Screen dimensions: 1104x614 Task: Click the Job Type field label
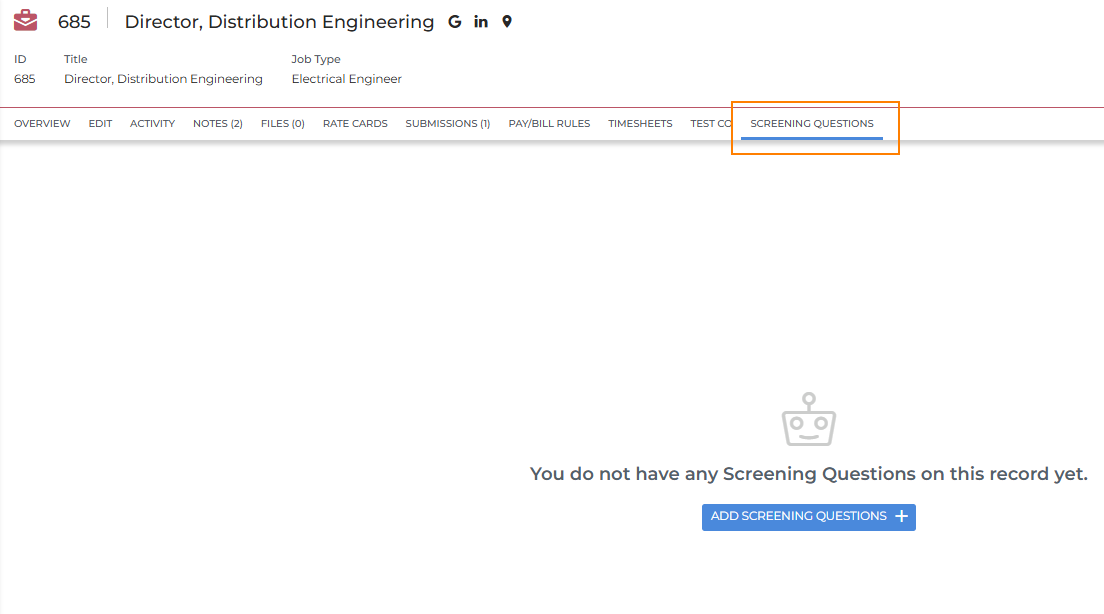pos(316,59)
